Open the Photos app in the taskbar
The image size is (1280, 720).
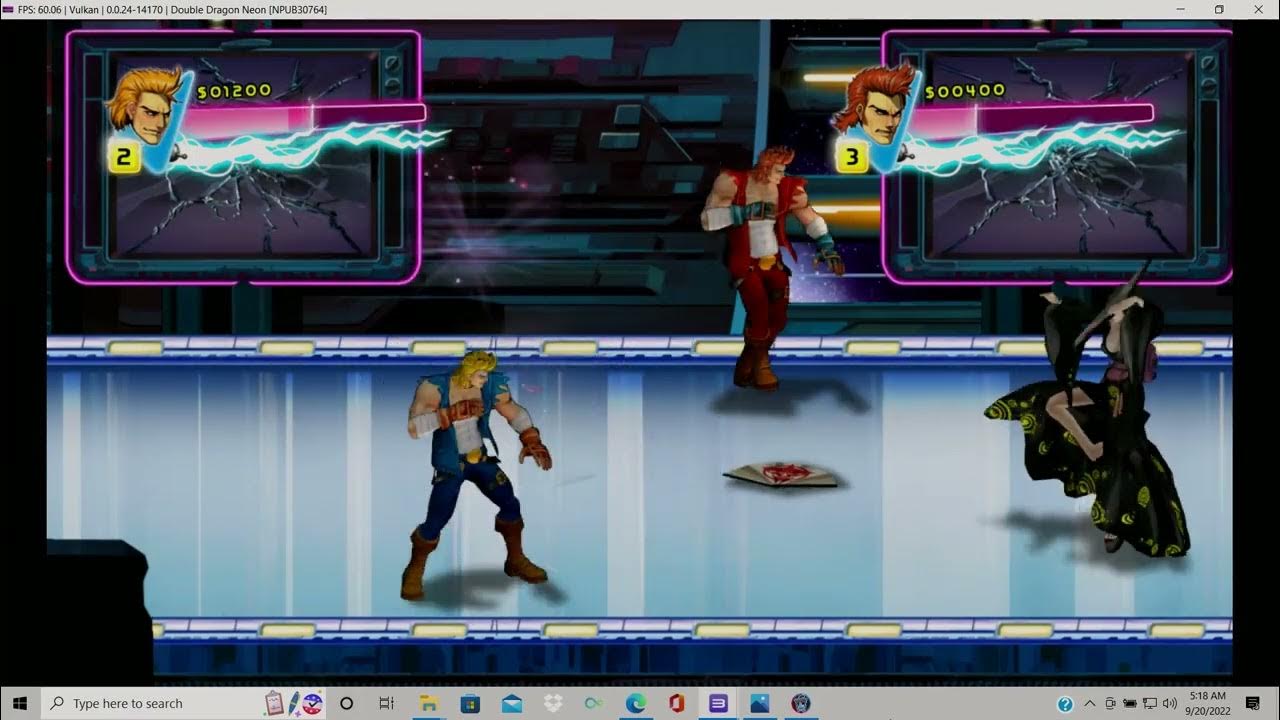(x=759, y=703)
